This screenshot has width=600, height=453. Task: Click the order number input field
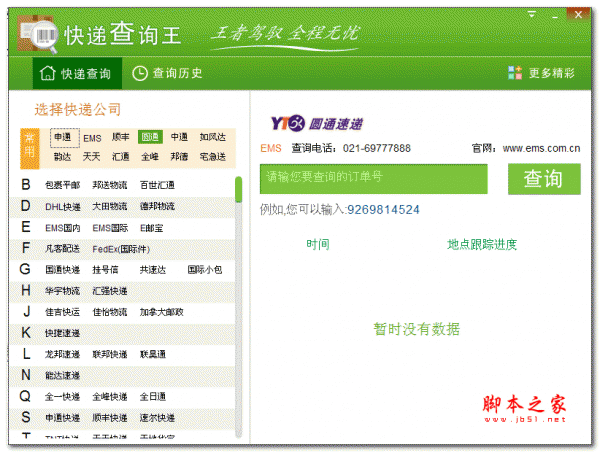373,179
